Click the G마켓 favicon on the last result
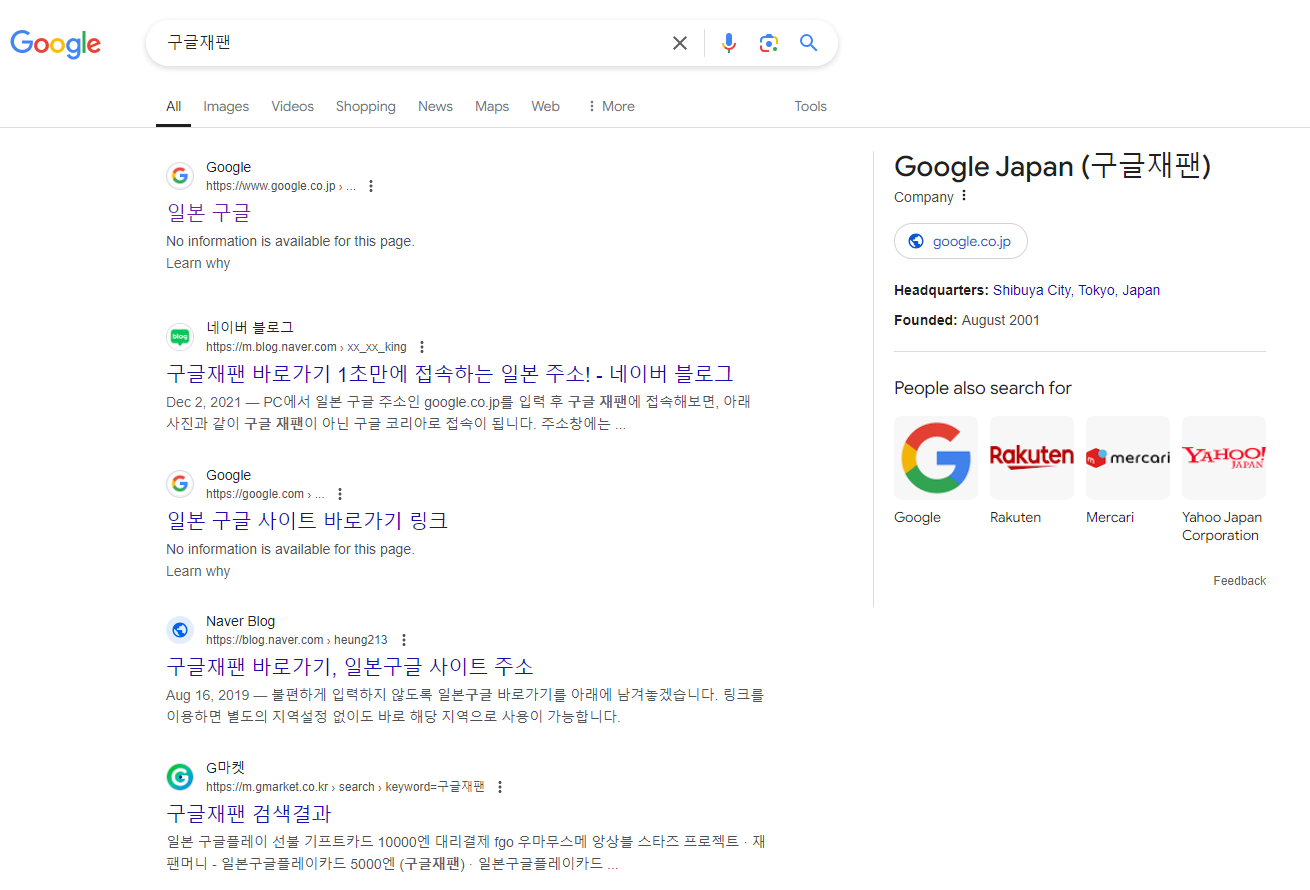1310x890 pixels. (x=180, y=776)
